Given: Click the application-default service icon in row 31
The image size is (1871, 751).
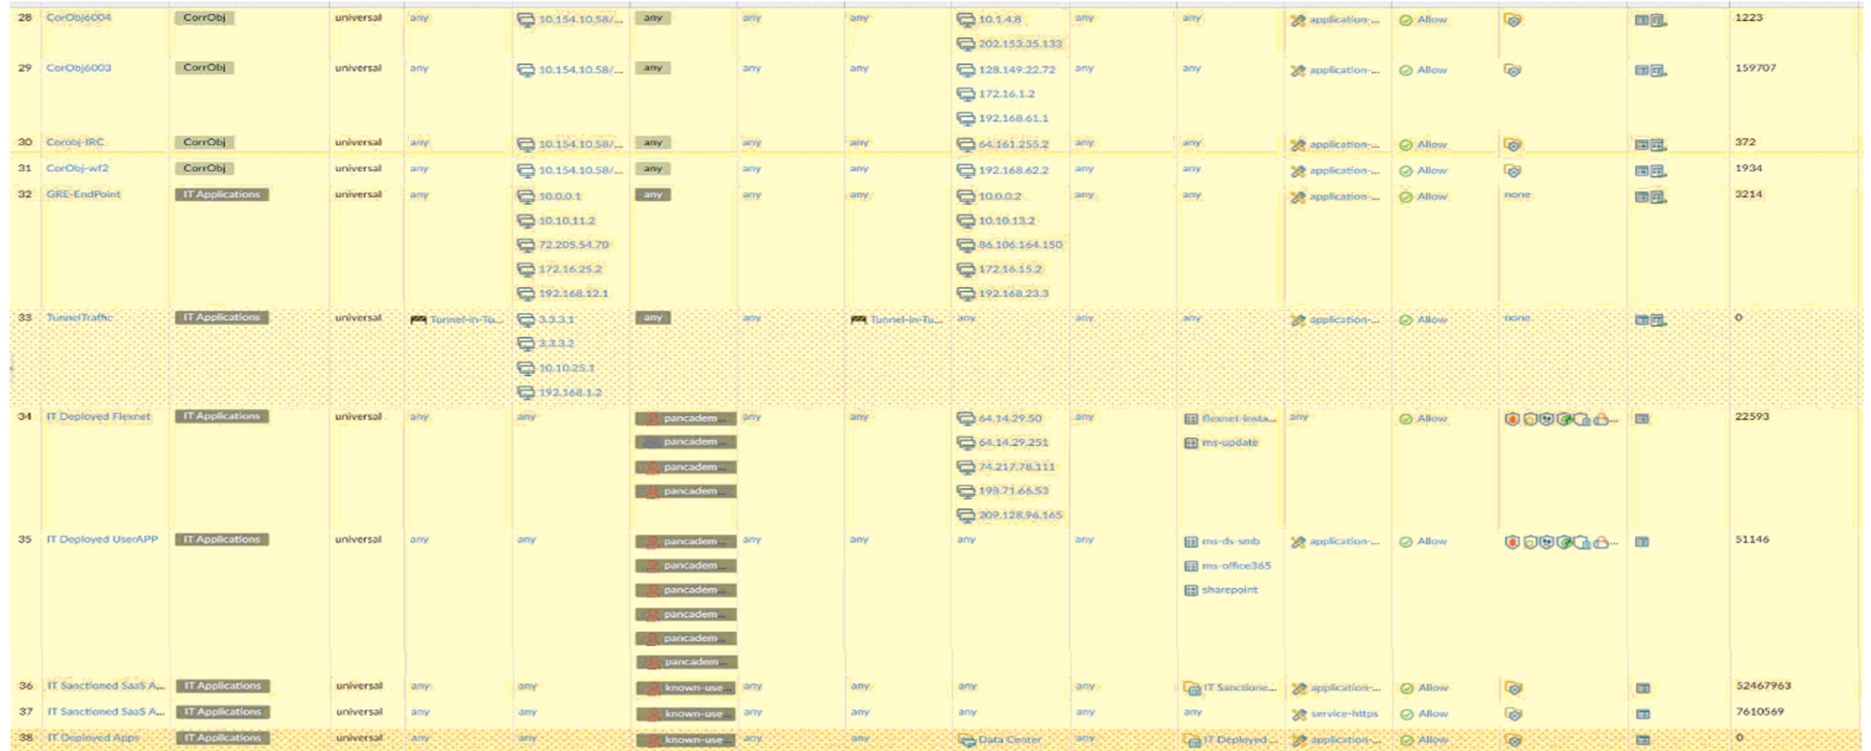Looking at the screenshot, I should point(1298,171).
